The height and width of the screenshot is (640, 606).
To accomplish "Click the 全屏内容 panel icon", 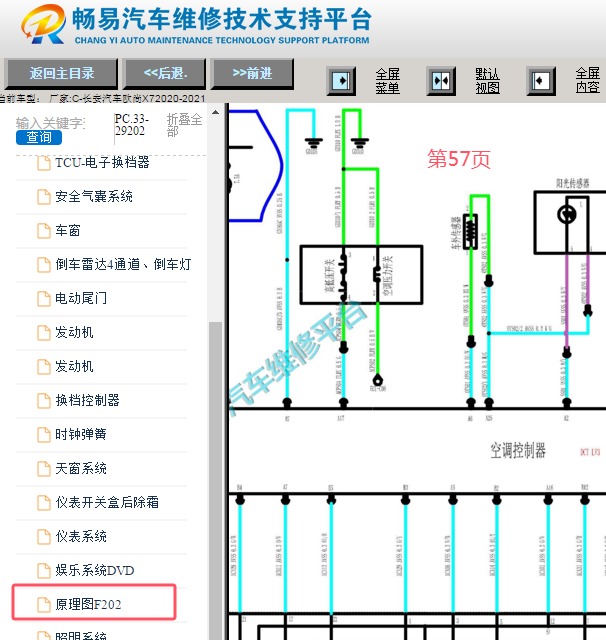I will [541, 81].
